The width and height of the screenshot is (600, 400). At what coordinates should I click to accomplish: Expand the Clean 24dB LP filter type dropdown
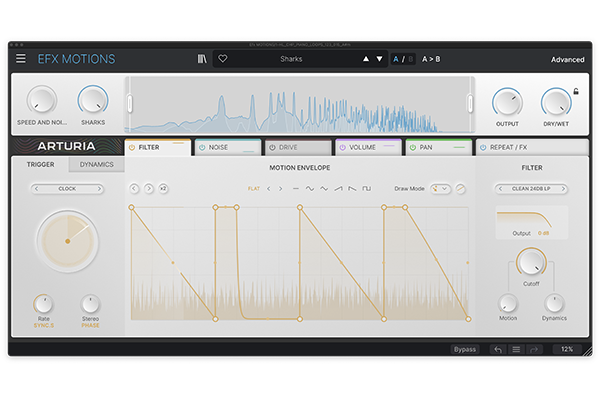532,188
